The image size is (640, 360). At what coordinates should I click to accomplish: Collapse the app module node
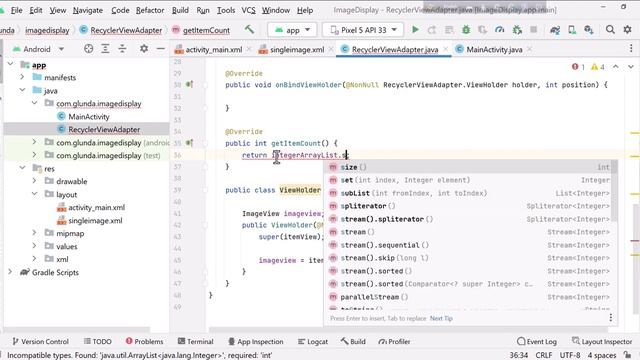coord(11,64)
